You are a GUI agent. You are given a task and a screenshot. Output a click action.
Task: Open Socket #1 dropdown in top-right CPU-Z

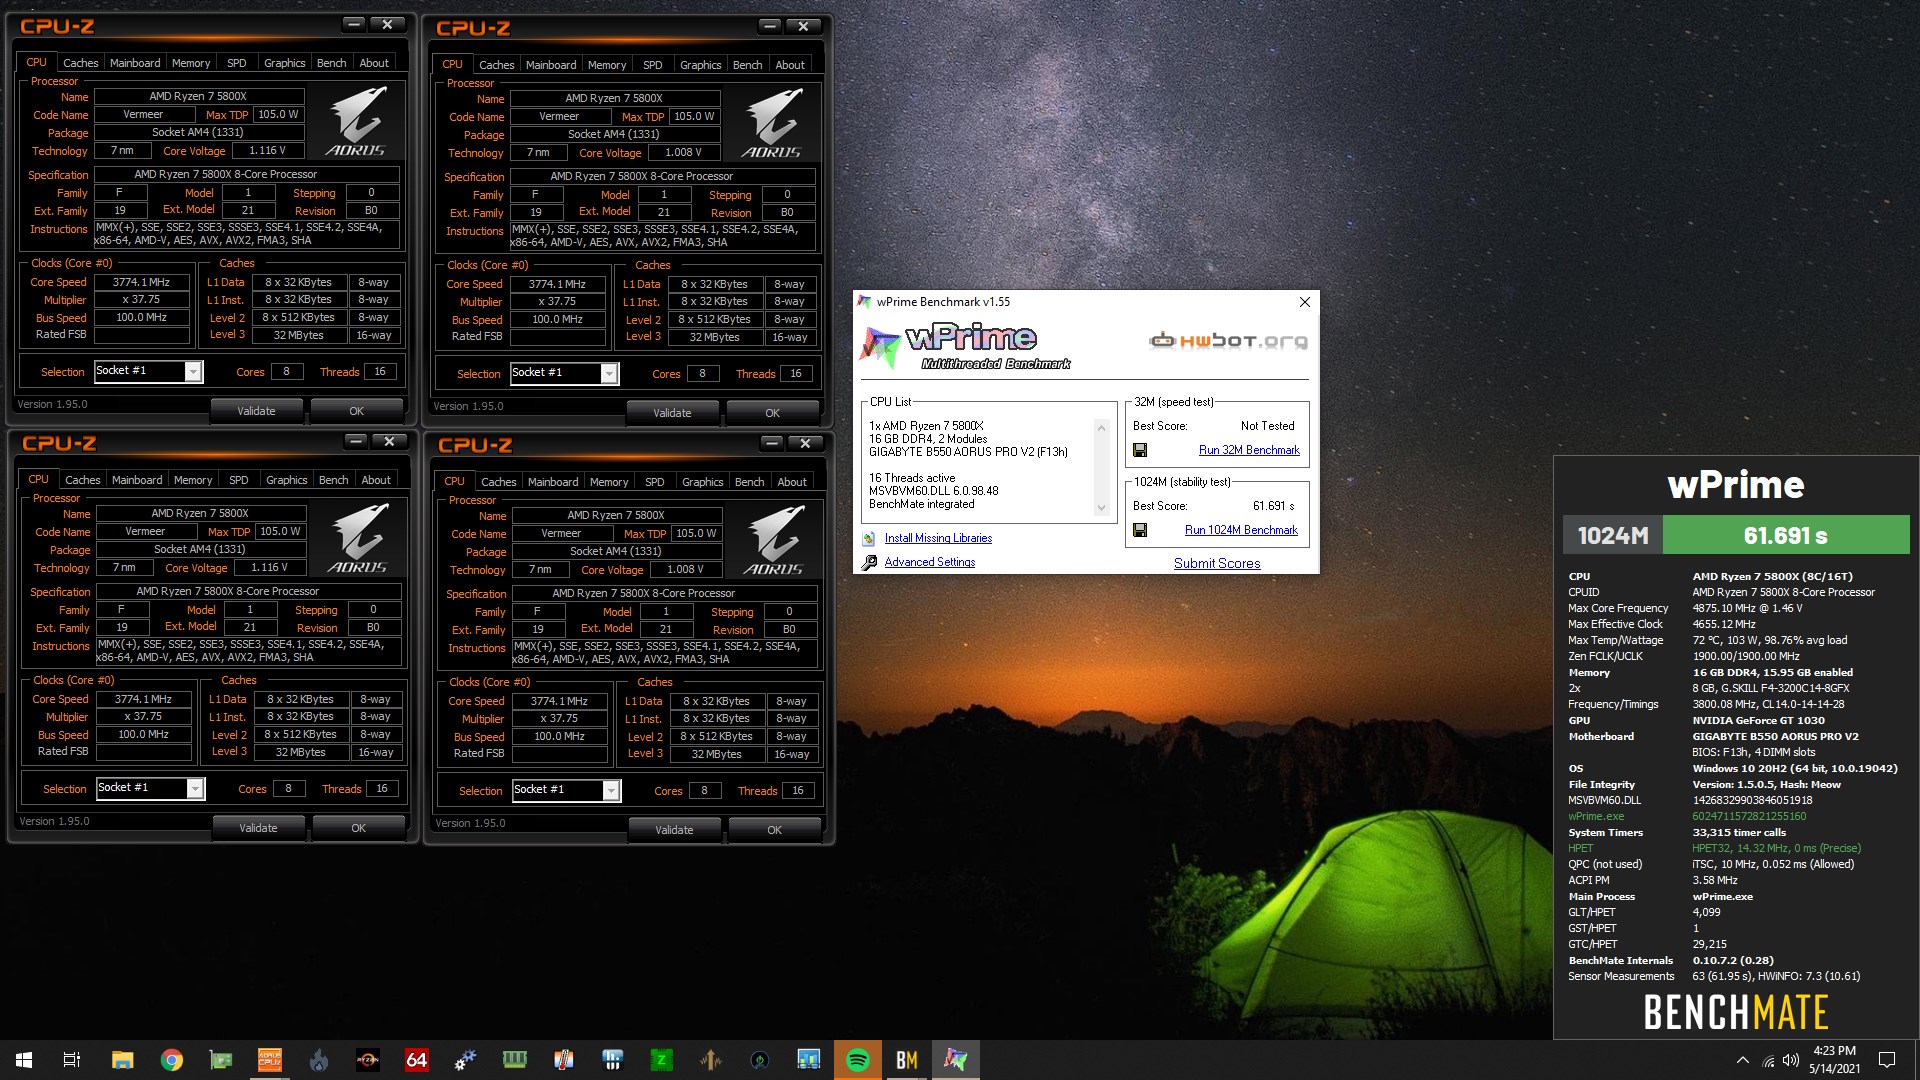coord(609,374)
